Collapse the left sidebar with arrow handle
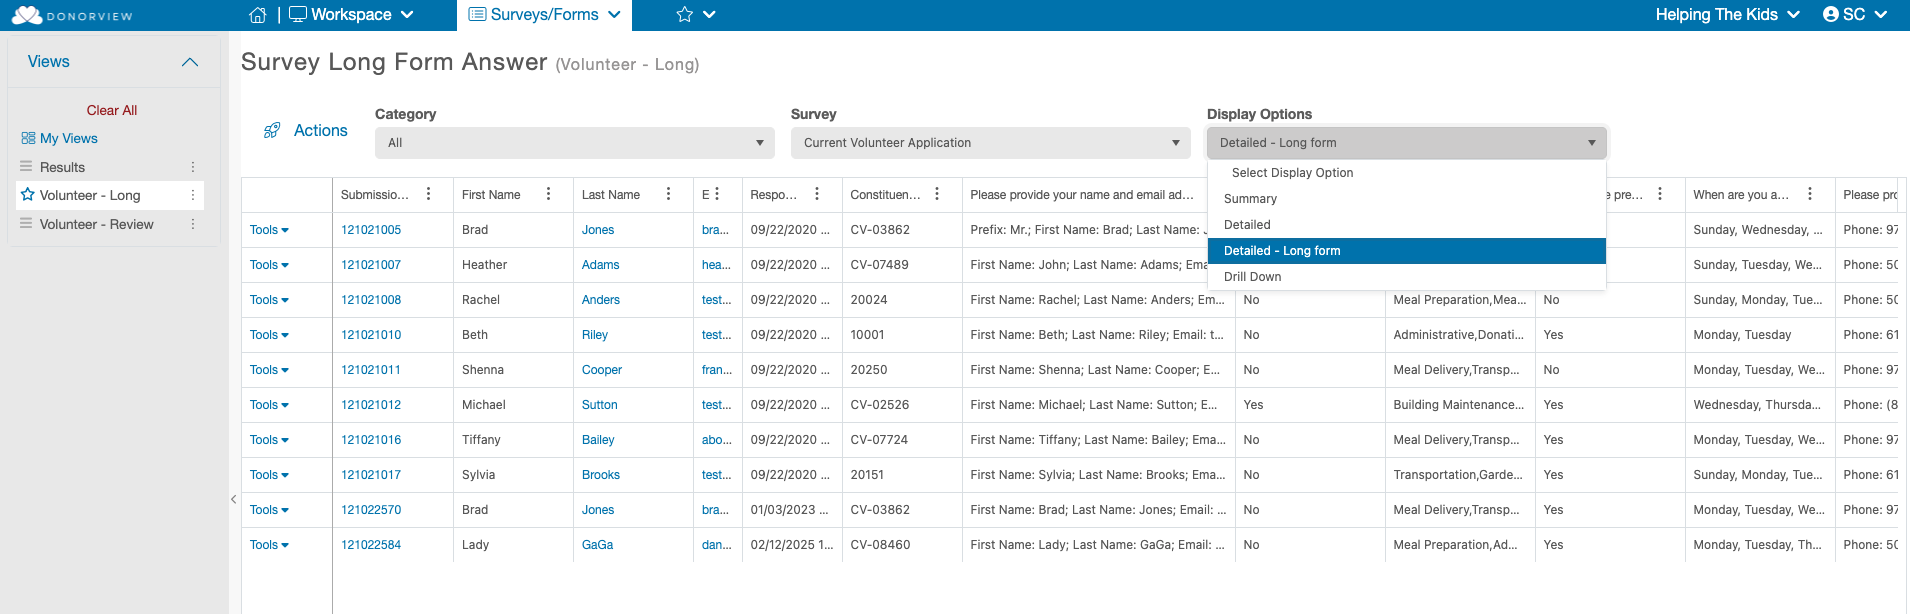The width and height of the screenshot is (1910, 614). (233, 499)
